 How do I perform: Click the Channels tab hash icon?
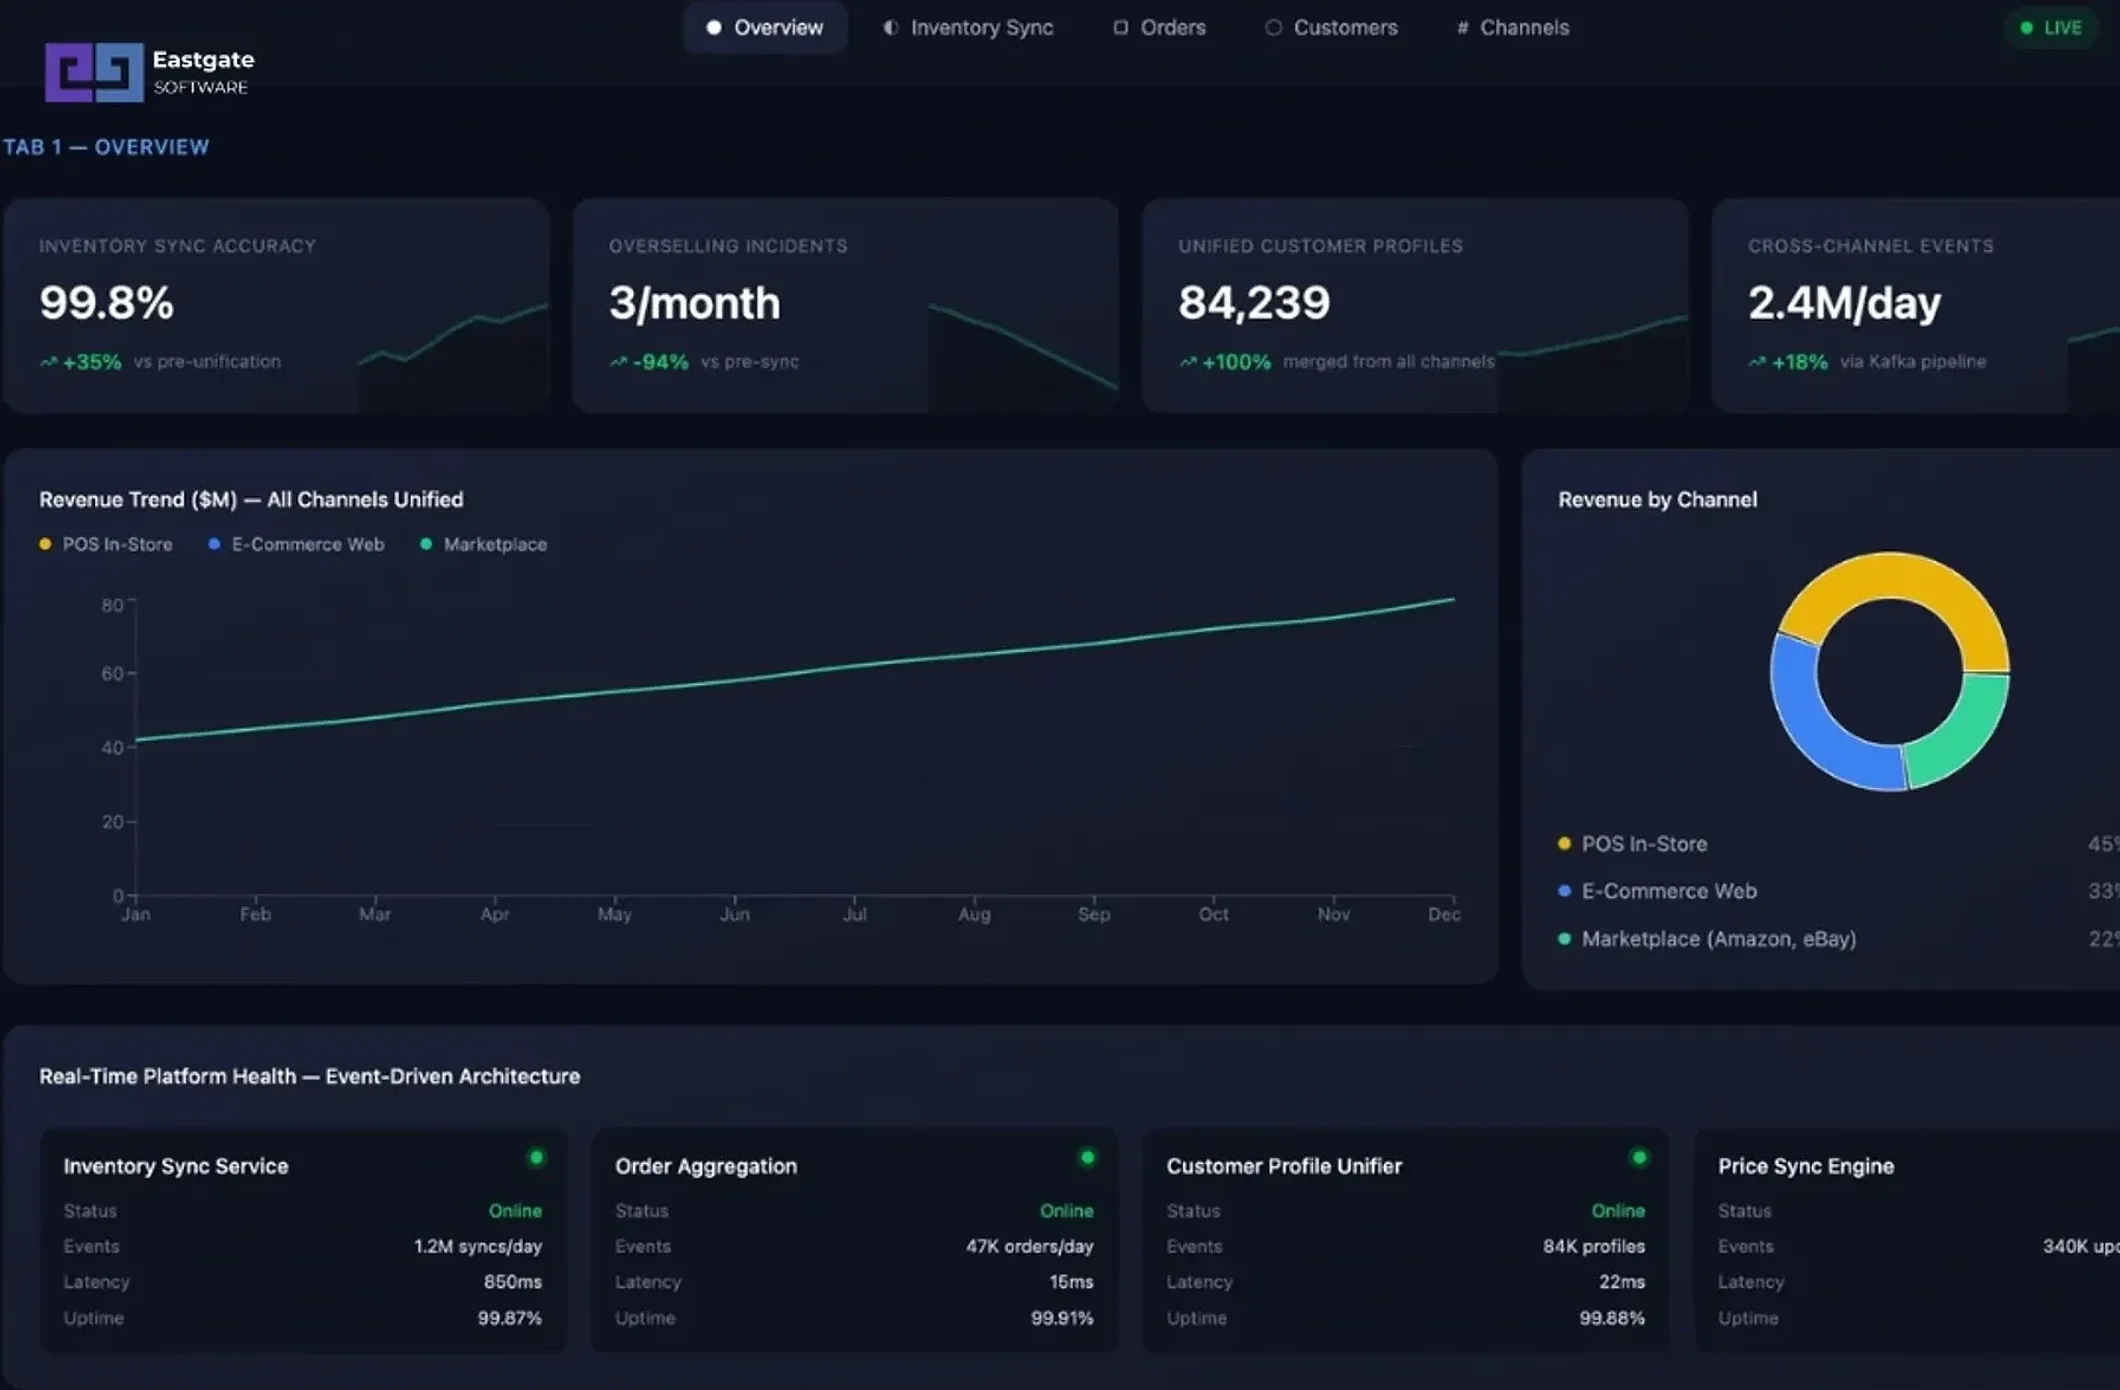click(1462, 28)
